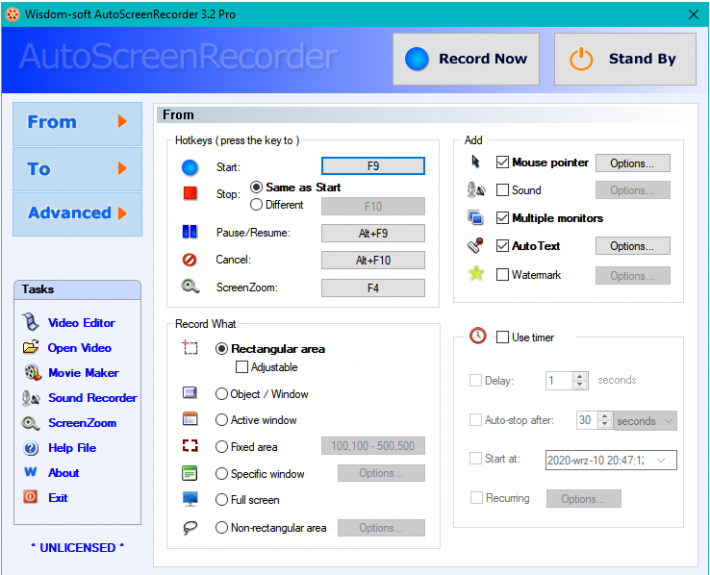Toggle the AutoText checkbox
Image resolution: width=710 pixels, height=575 pixels.
point(502,246)
